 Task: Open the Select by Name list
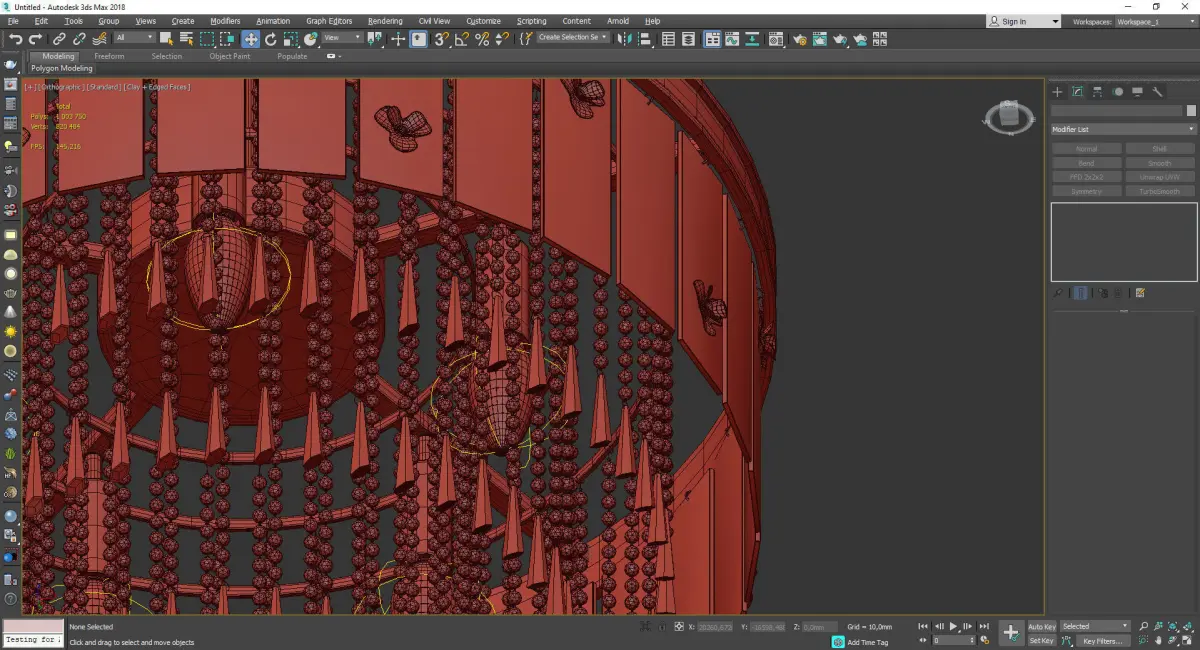(186, 39)
